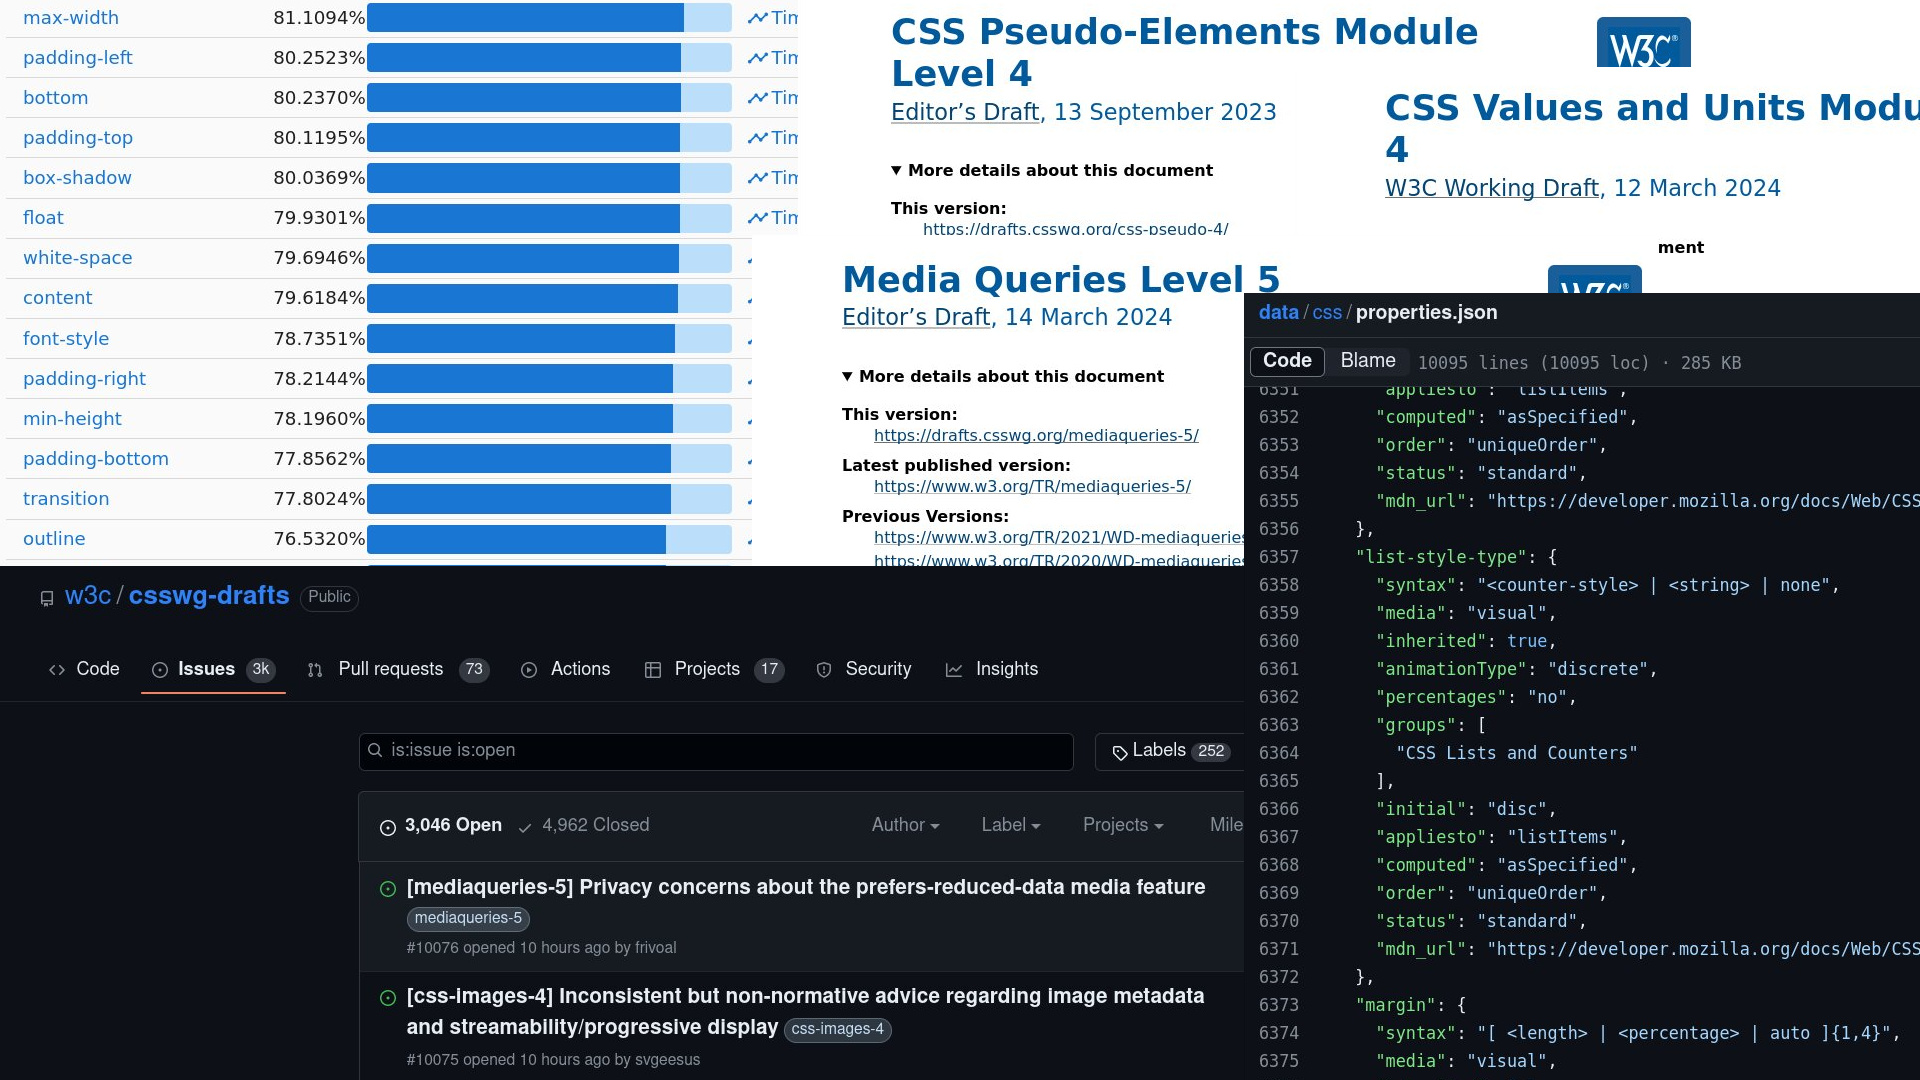Open the Code tab in csswg-drafts

[x=84, y=669]
